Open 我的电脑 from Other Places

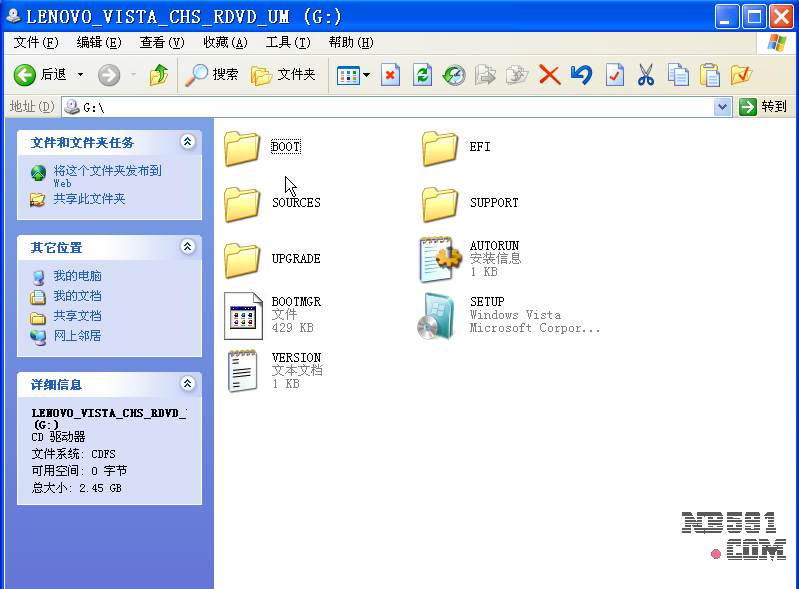[x=77, y=276]
